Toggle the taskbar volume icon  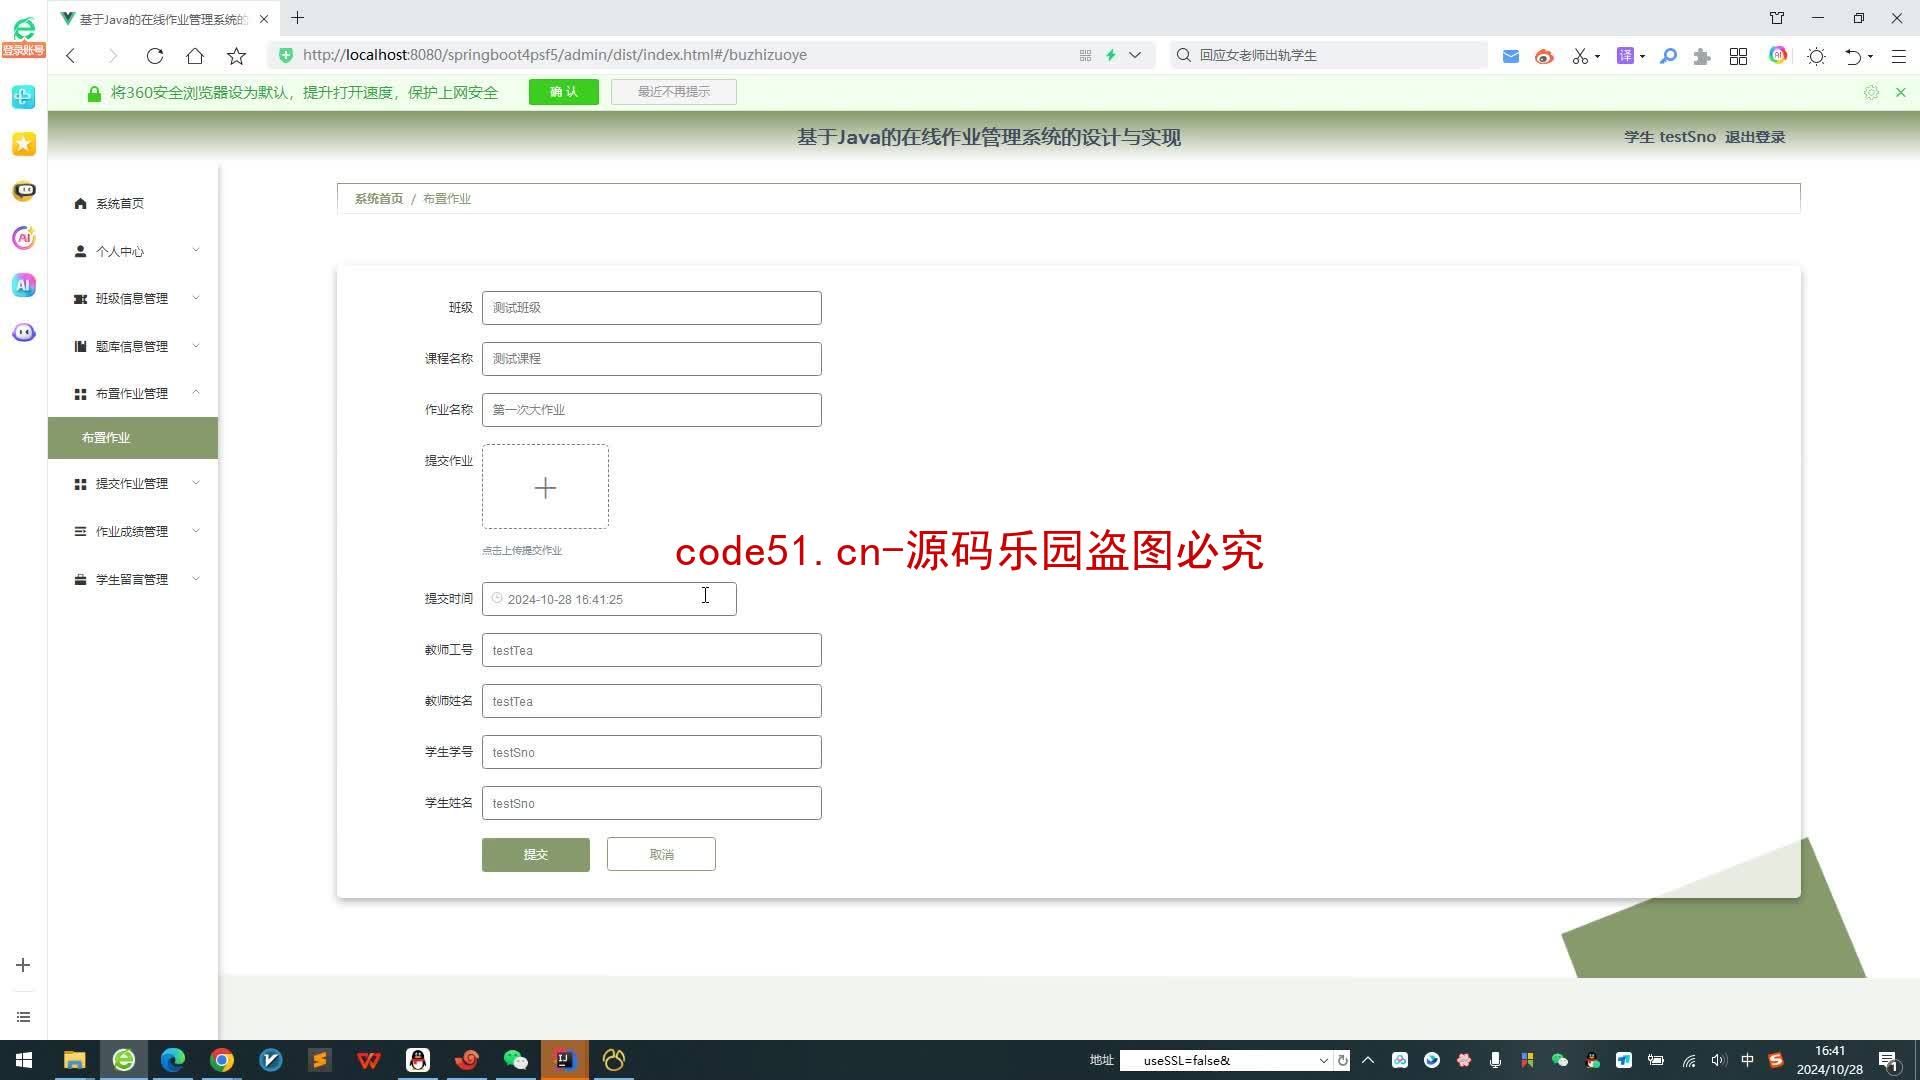(1718, 1060)
